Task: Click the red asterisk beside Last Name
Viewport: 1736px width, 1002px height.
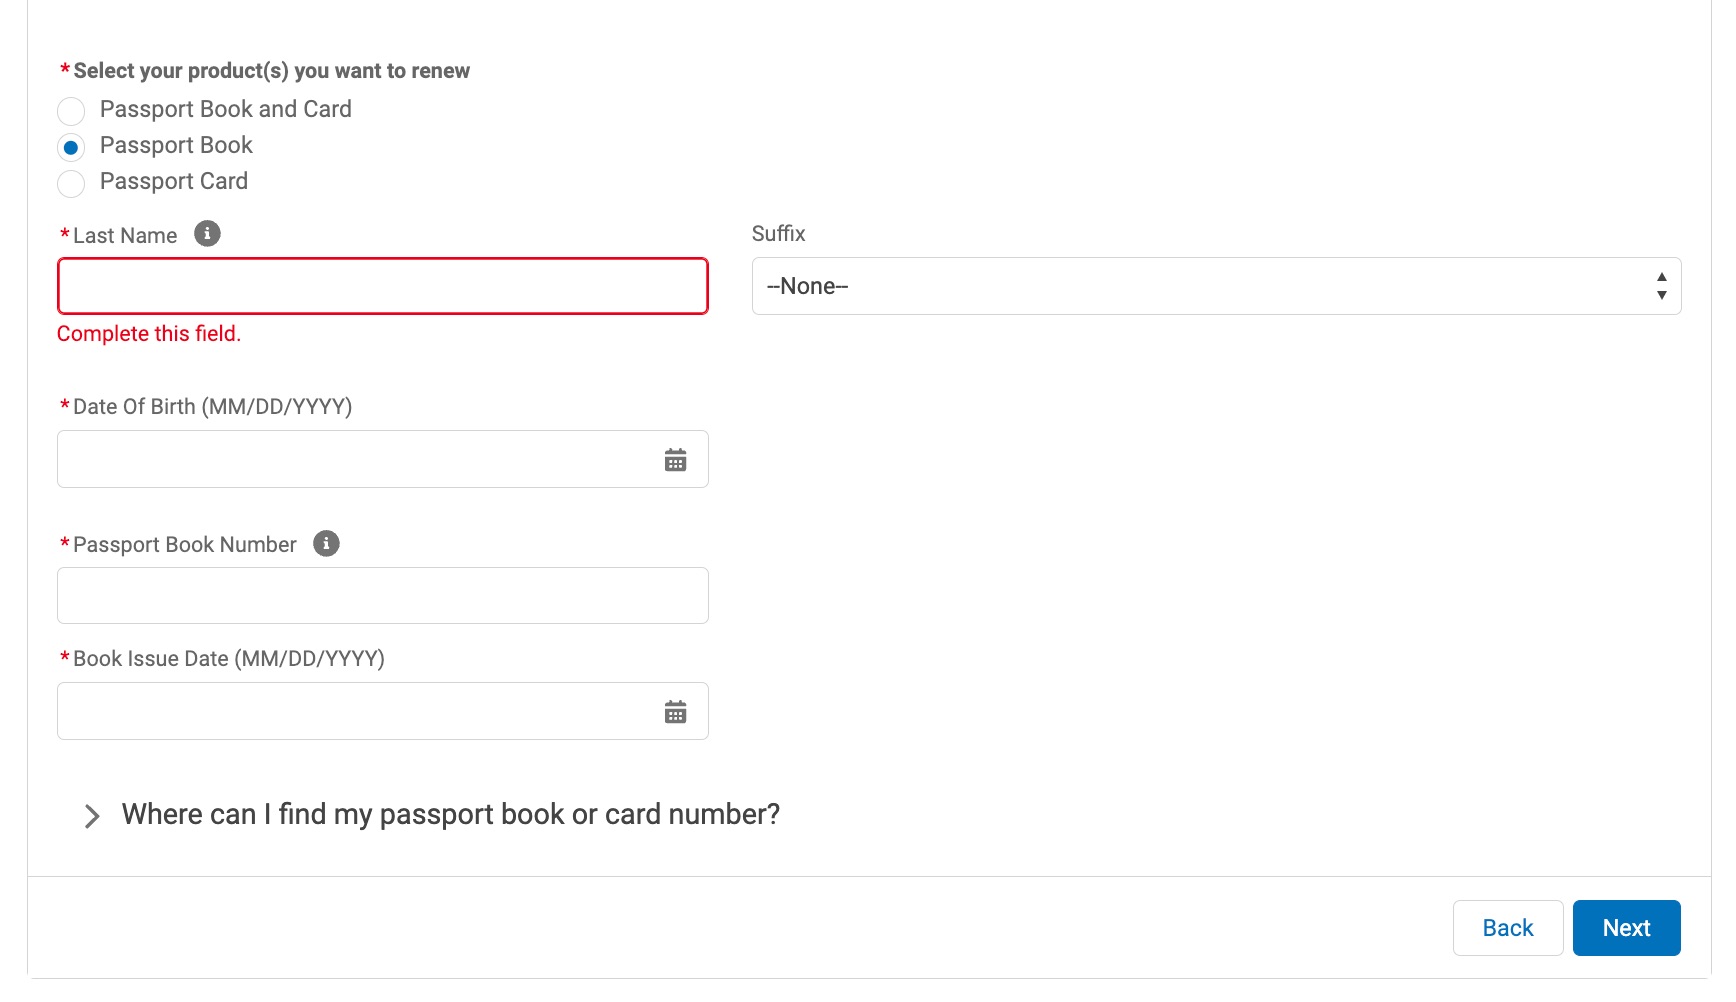Action: click(x=63, y=234)
